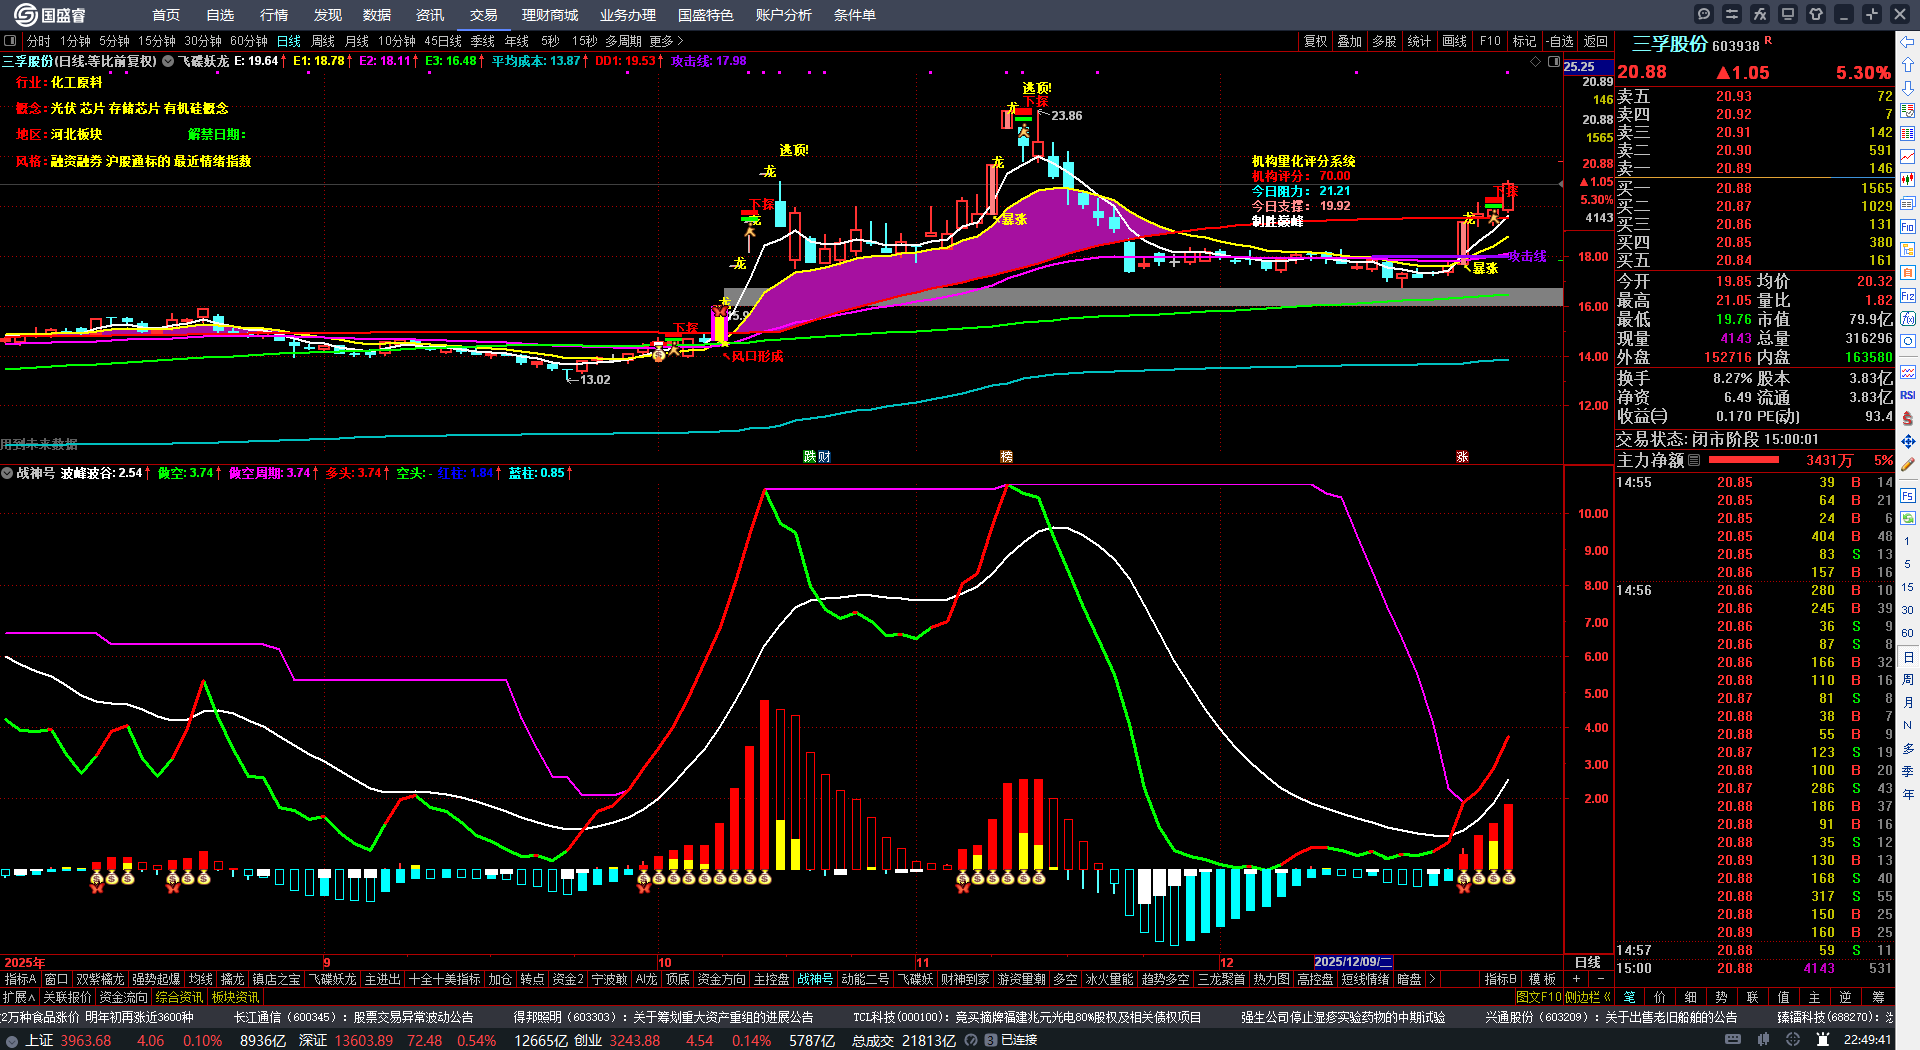Viewport: 1920px width, 1050px height.
Task: Click the minus zoom button below the chart
Action: 1600,979
